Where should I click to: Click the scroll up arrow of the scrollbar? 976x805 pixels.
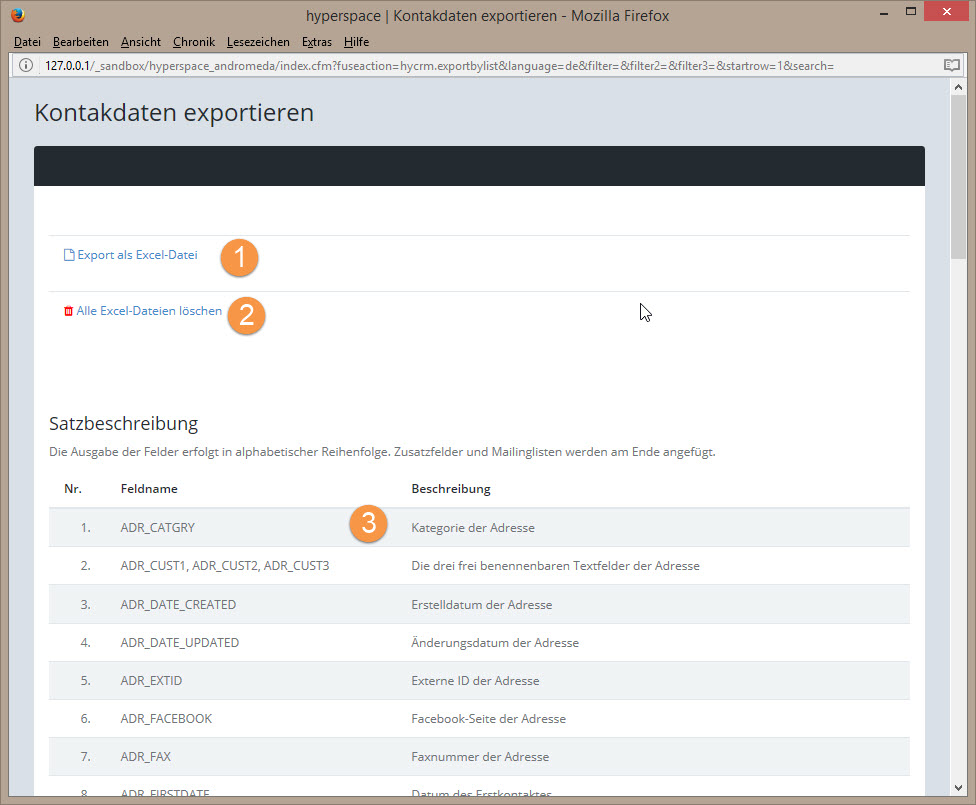pos(957,88)
